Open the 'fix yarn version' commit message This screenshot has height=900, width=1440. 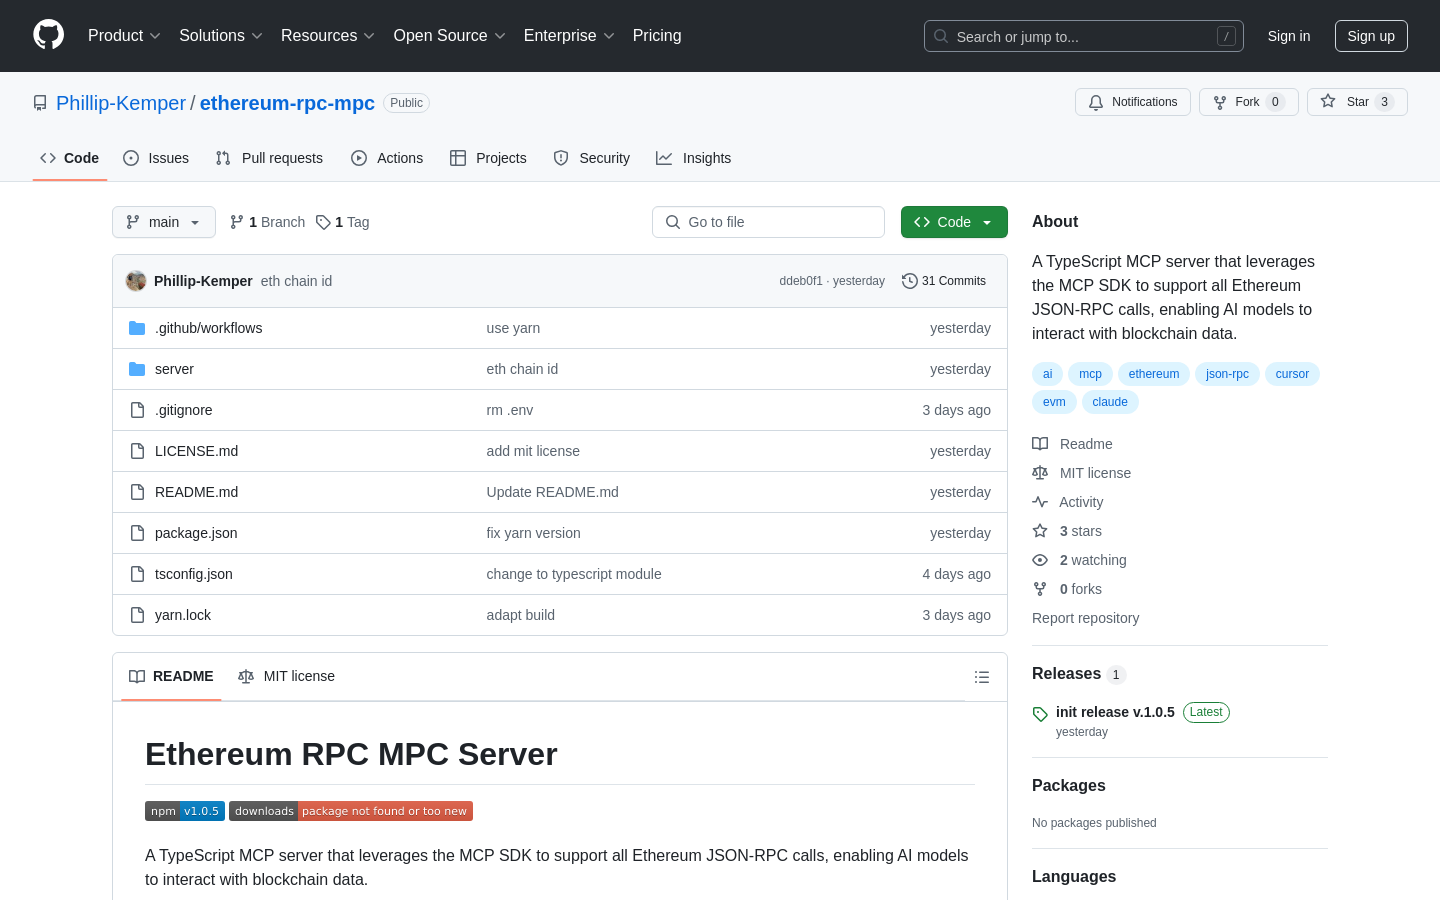(533, 533)
